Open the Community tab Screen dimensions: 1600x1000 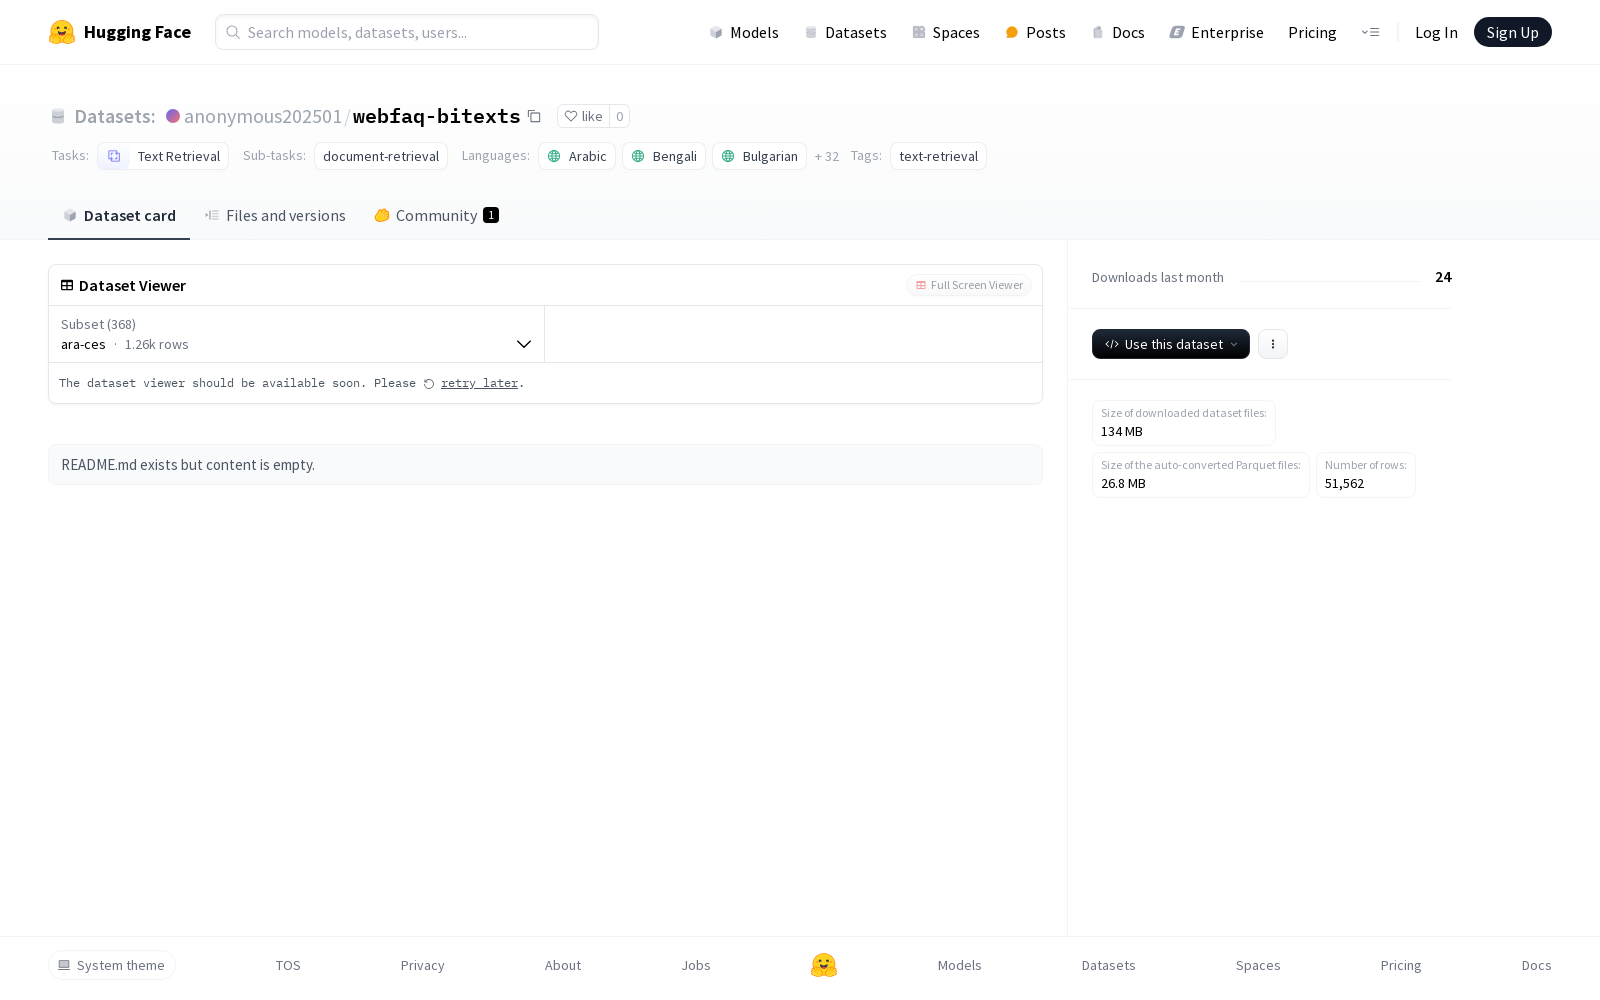click(437, 215)
